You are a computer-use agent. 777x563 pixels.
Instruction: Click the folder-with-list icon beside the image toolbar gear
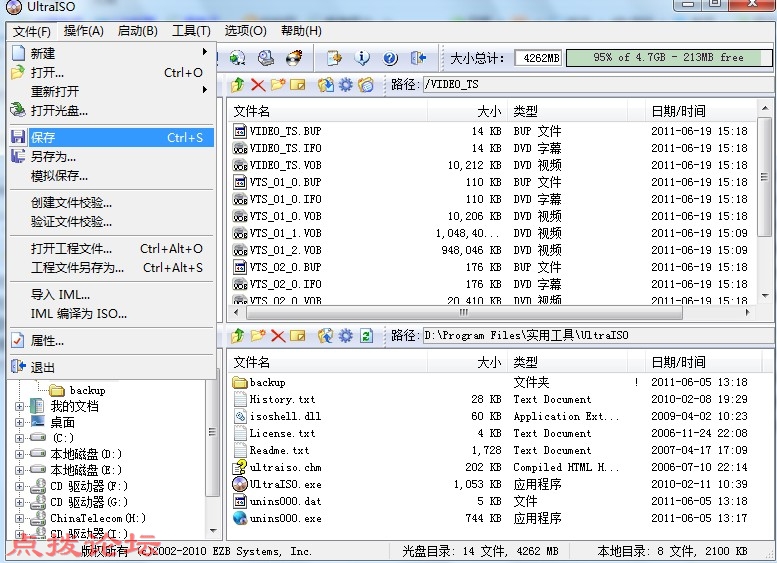coord(366,85)
